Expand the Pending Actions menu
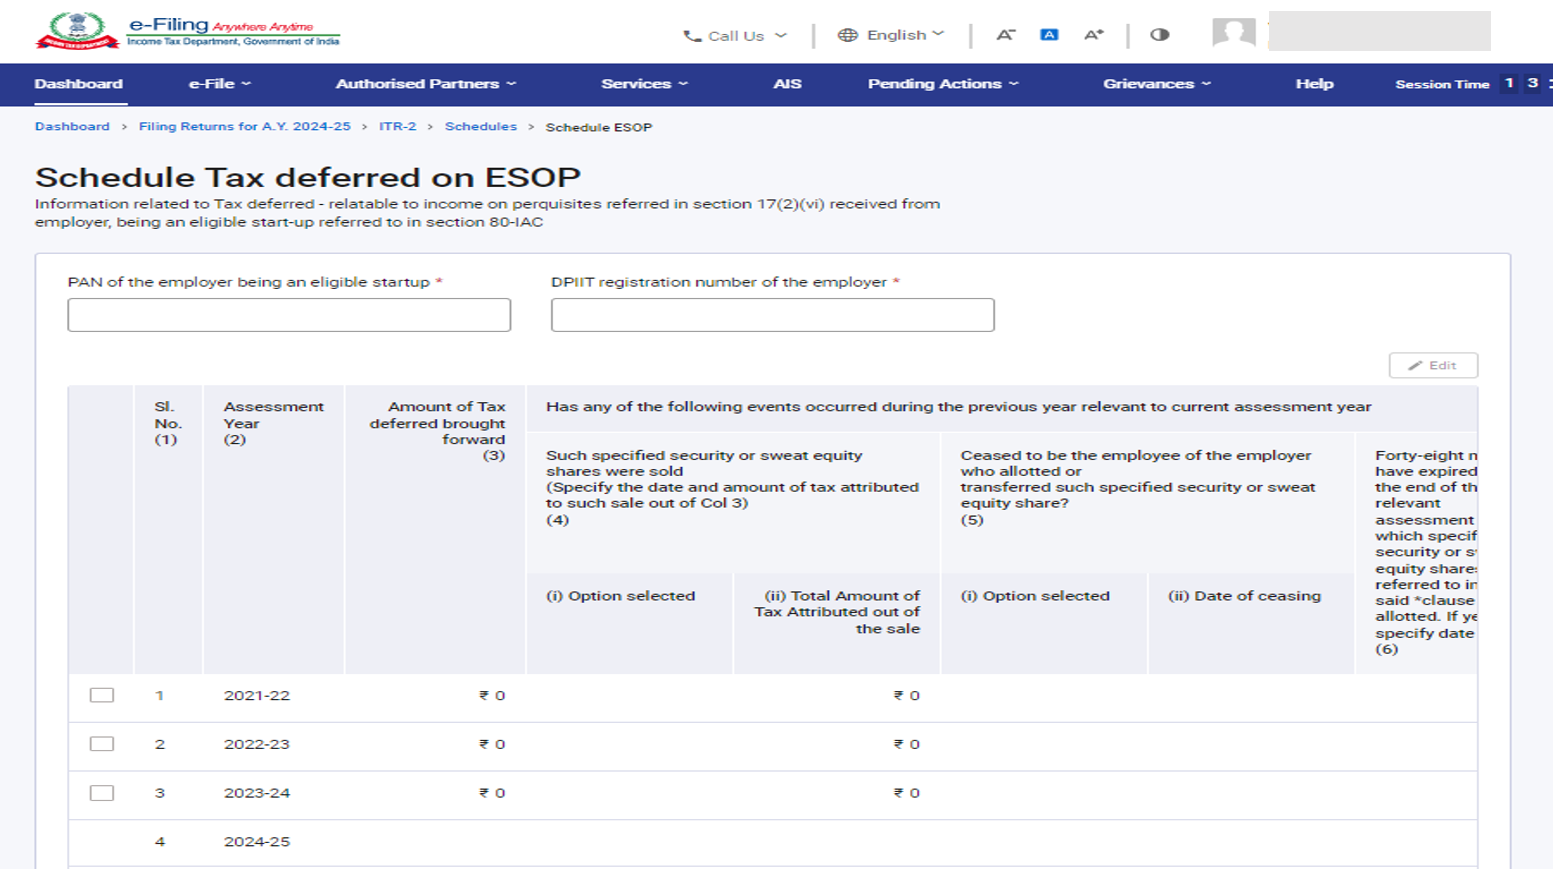This screenshot has width=1553, height=869. (942, 84)
